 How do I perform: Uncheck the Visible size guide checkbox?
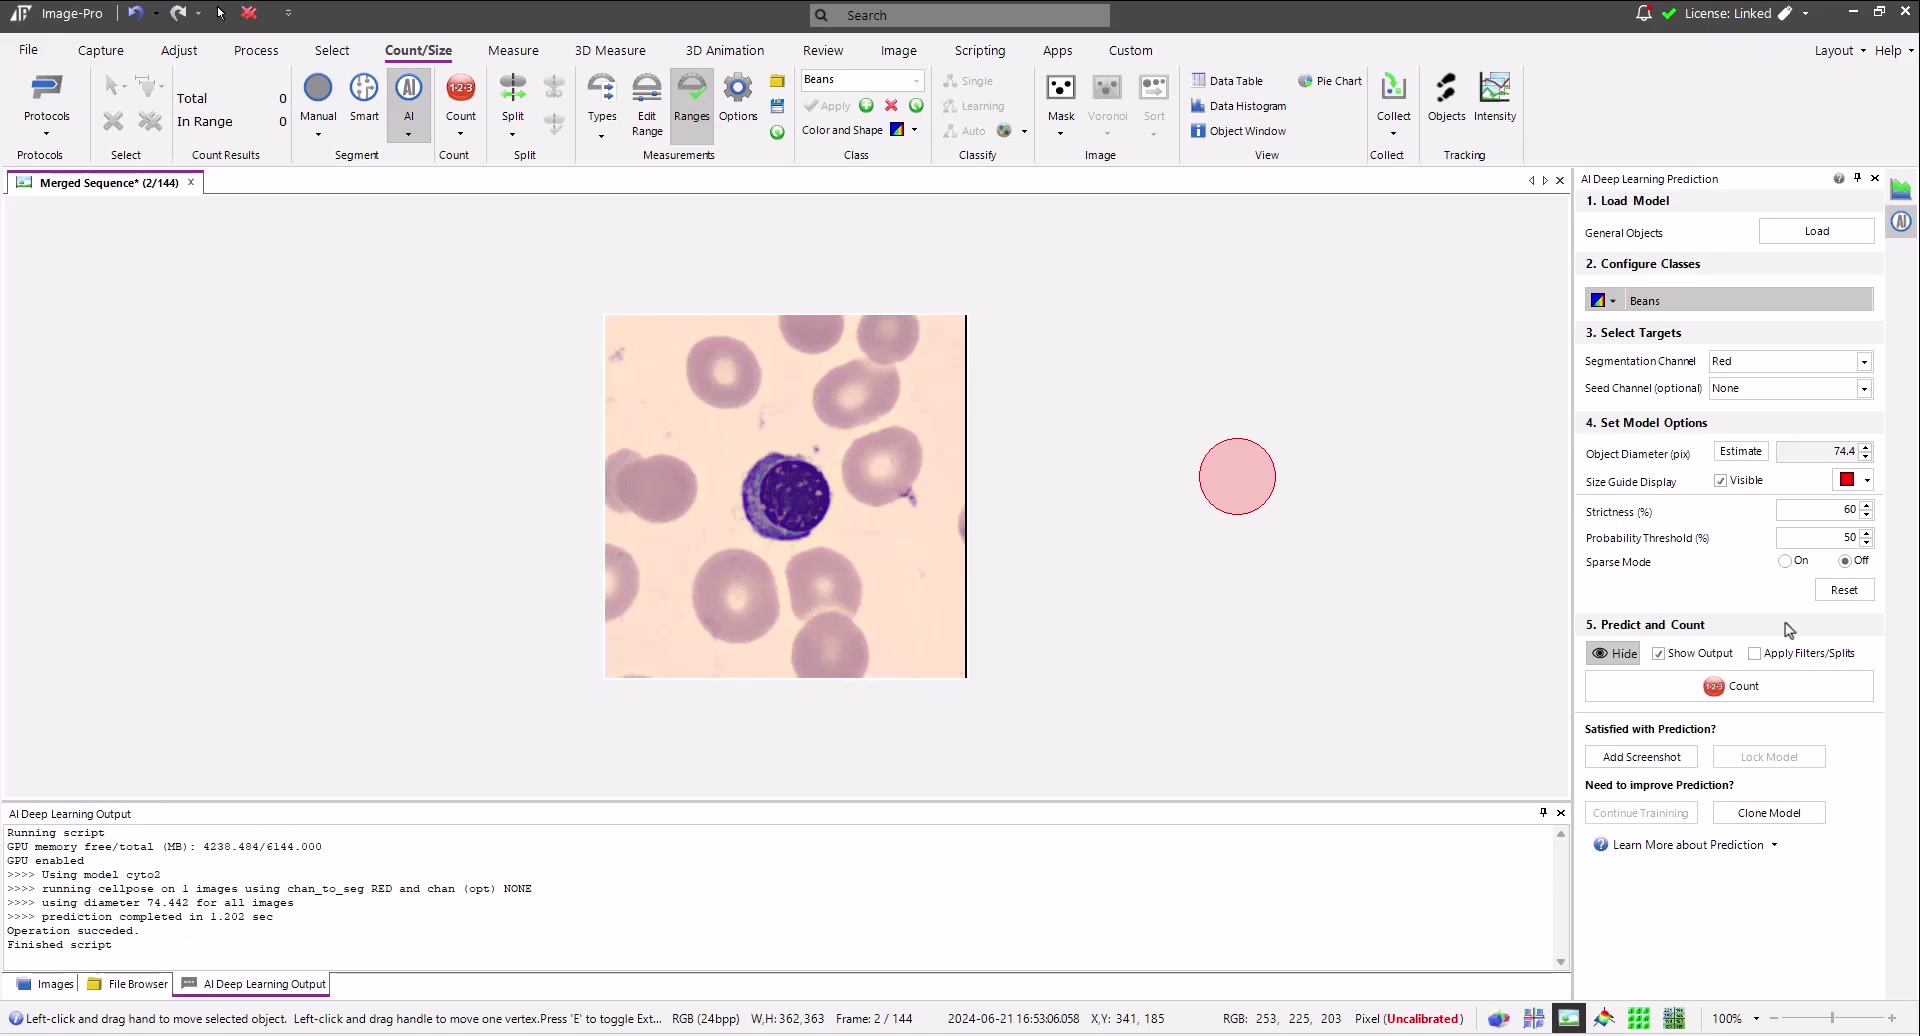[1721, 481]
